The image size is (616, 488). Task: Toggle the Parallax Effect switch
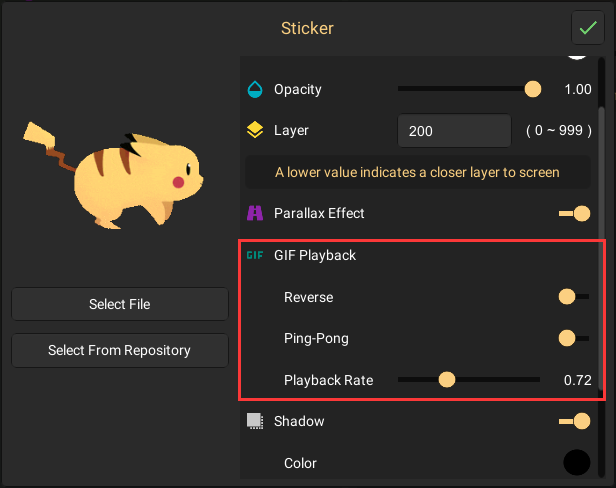[x=574, y=213]
